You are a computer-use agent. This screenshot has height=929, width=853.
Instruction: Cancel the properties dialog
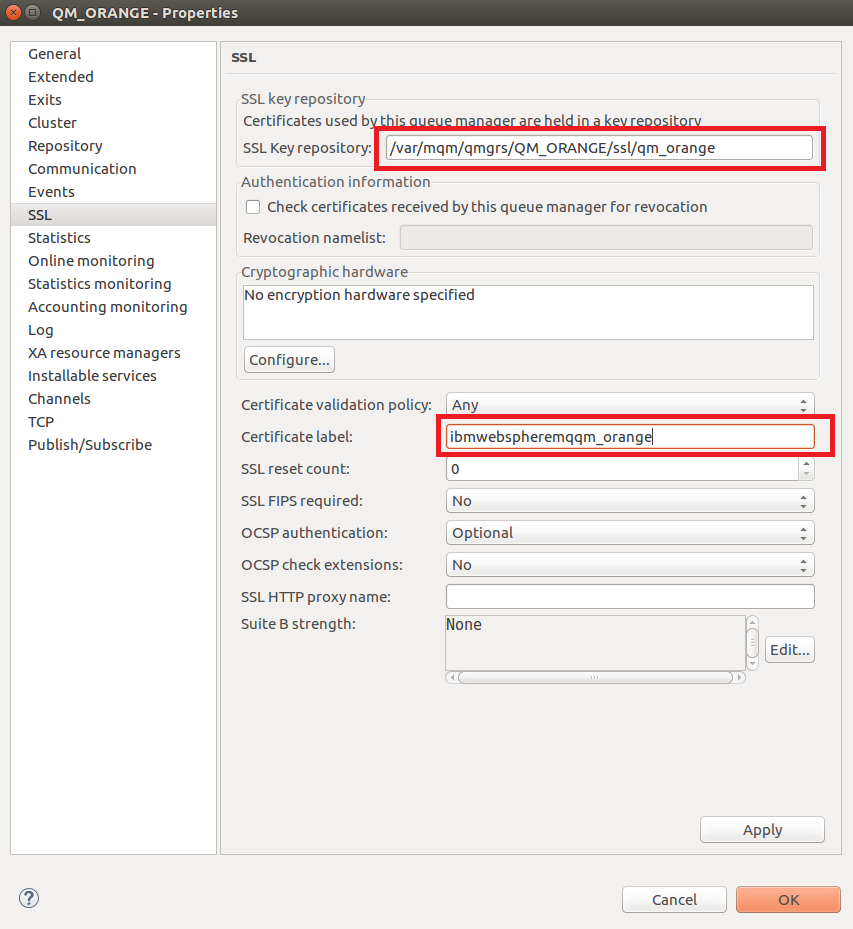674,899
